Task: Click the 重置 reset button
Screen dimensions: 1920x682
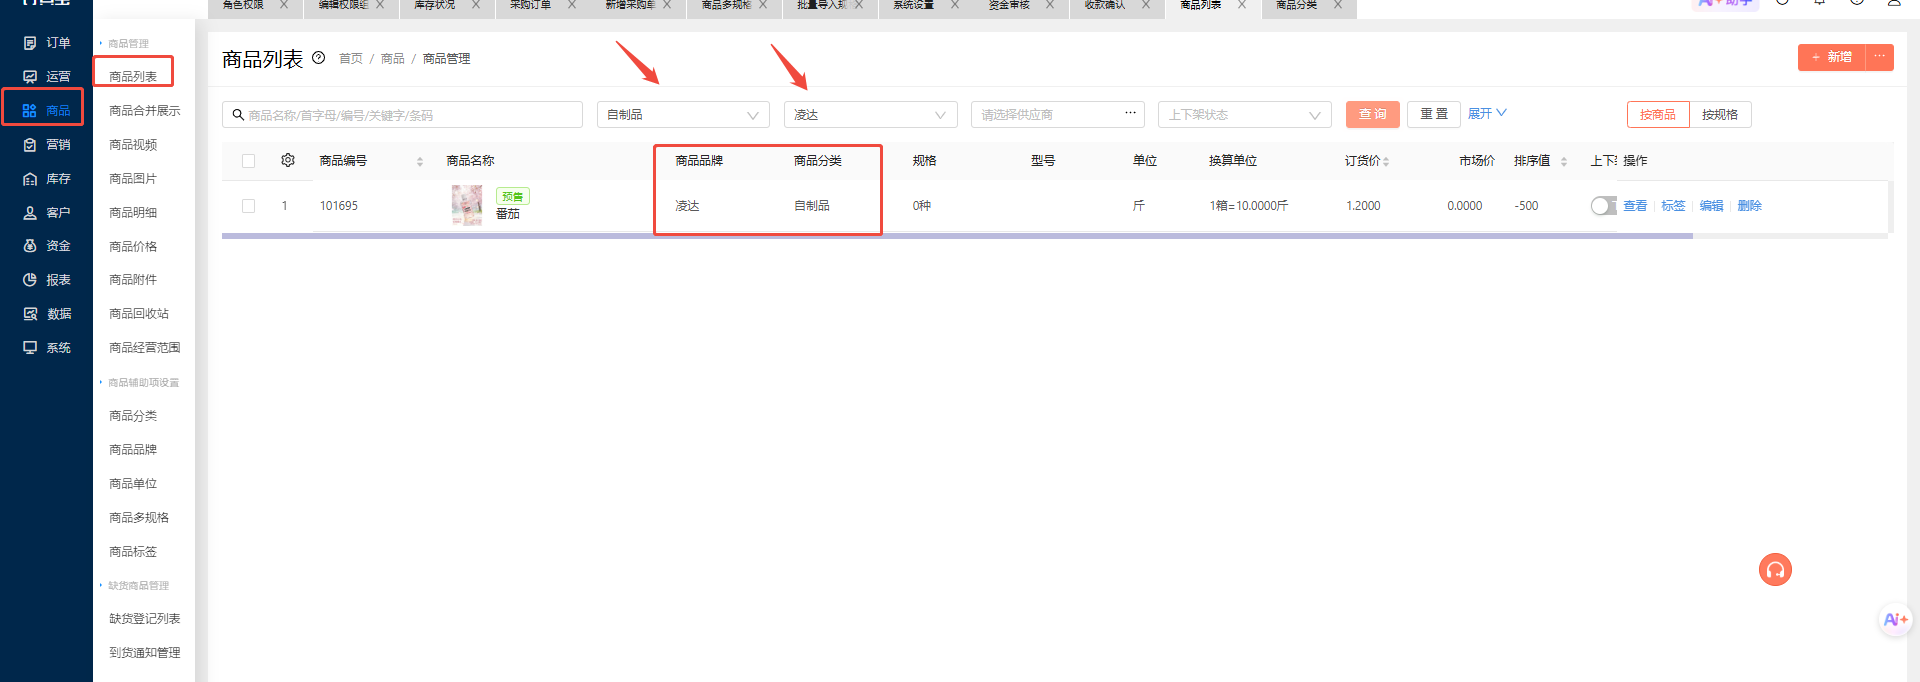Action: tap(1434, 114)
